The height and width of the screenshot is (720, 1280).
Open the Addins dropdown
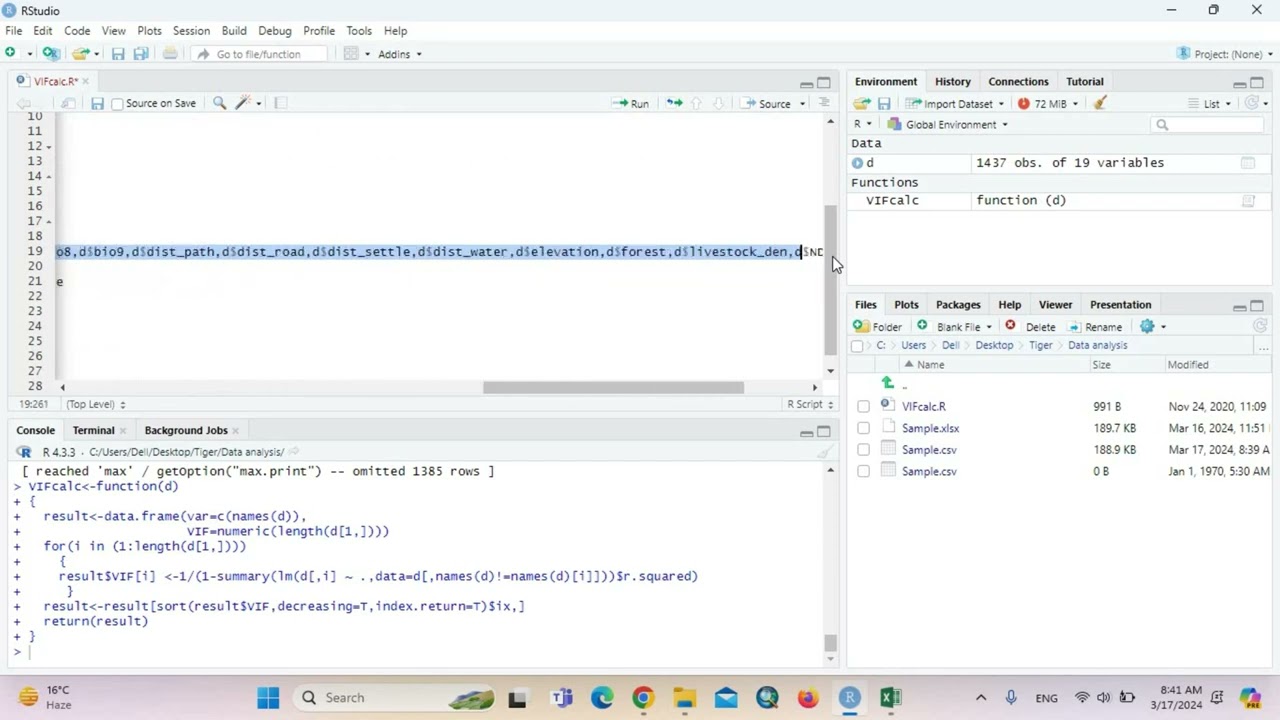(x=399, y=54)
